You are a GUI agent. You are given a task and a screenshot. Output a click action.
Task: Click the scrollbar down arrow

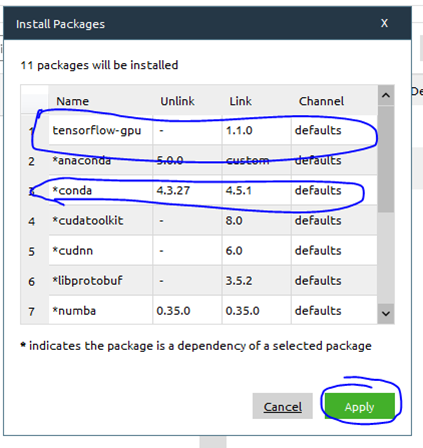pos(386,313)
